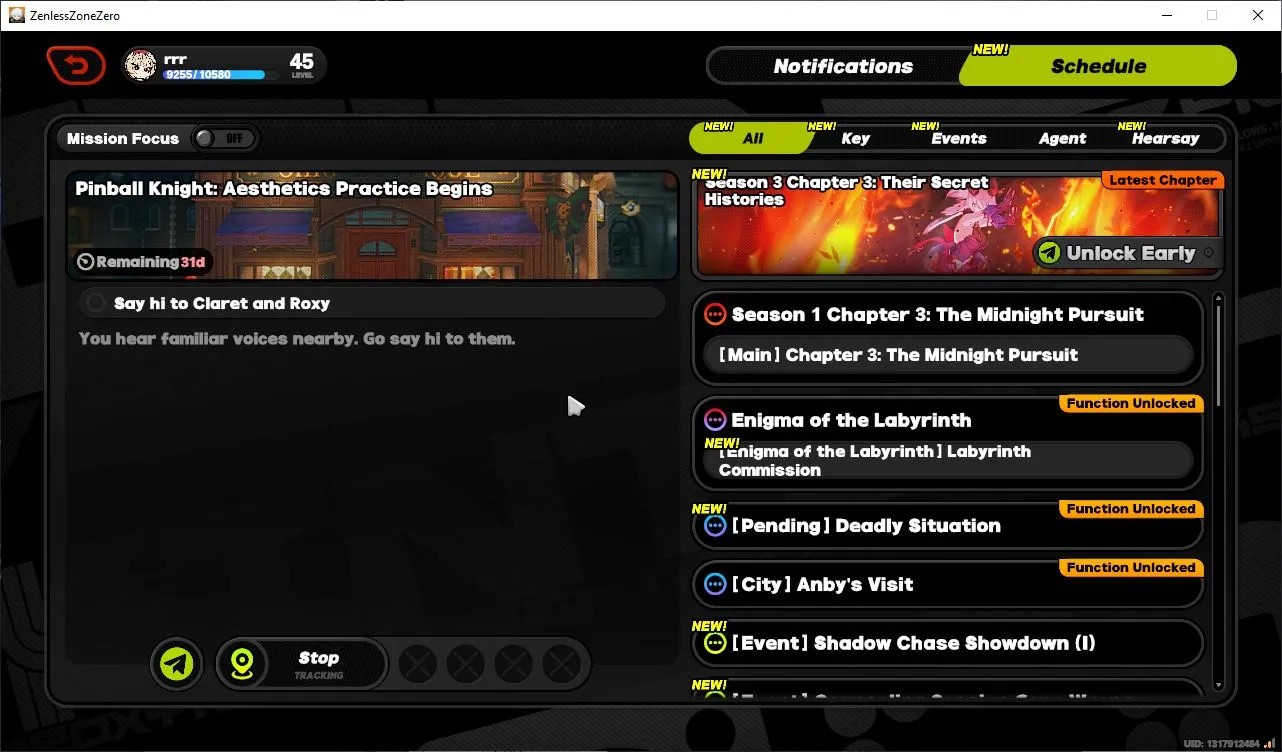
Task: Click the quest list scrollbar
Action: click(x=1218, y=490)
